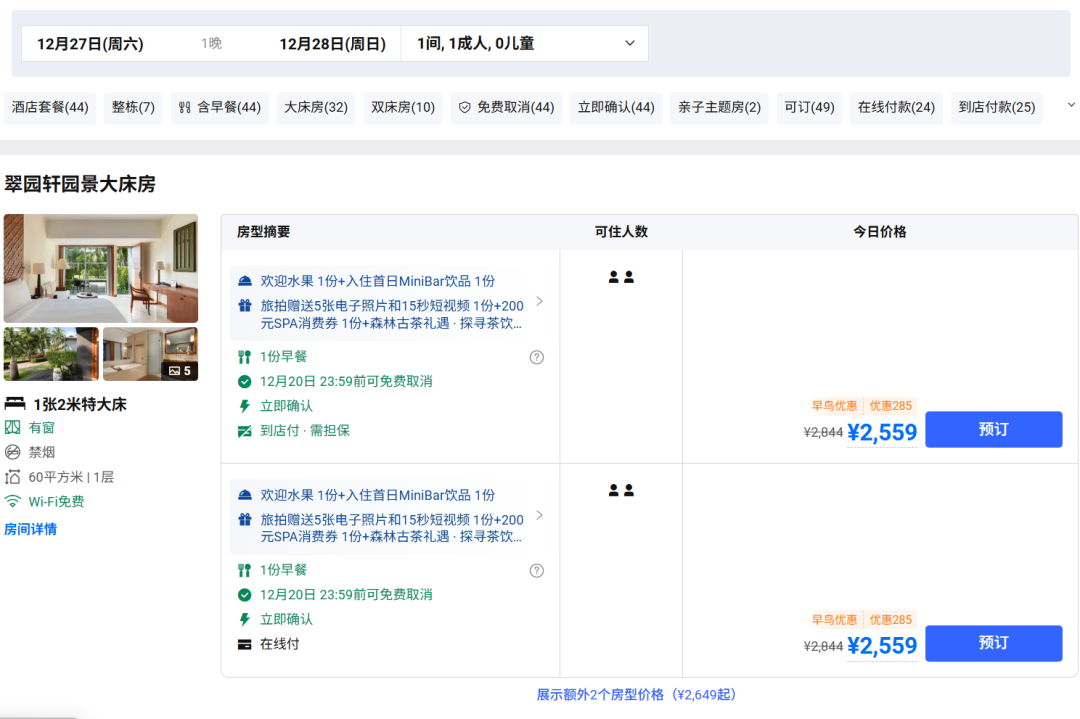1080x719 pixels.
Task: Toggle the 到店付款(25) filter
Action: [997, 107]
